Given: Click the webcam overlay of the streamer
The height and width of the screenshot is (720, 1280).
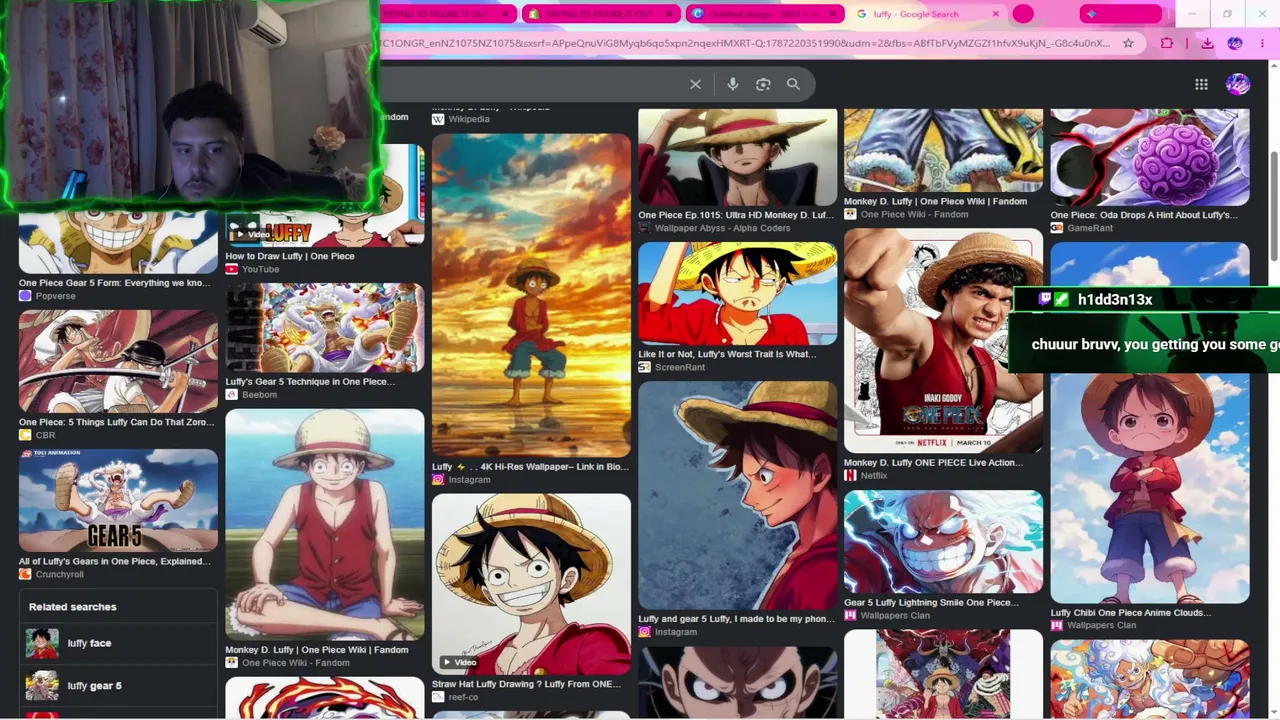Looking at the screenshot, I should [x=190, y=104].
